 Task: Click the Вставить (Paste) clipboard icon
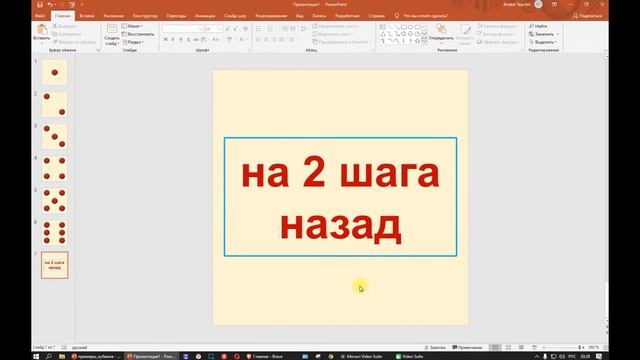pos(42,29)
